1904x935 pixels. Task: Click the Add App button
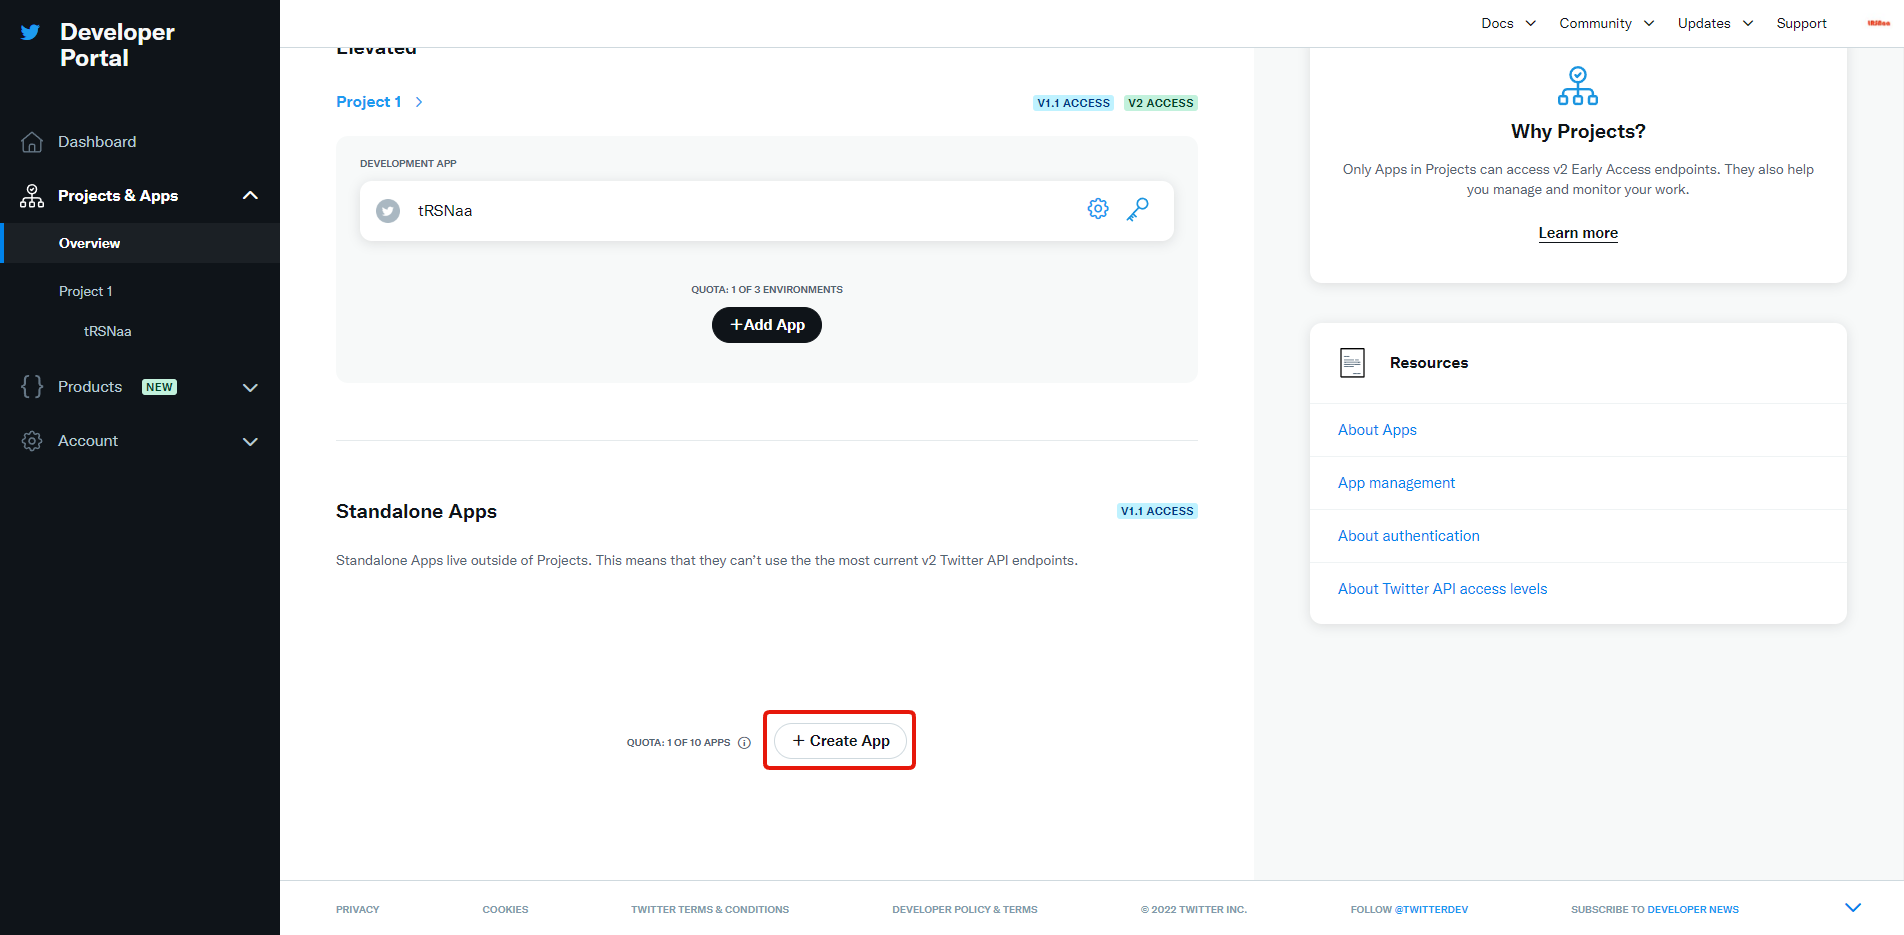[766, 324]
